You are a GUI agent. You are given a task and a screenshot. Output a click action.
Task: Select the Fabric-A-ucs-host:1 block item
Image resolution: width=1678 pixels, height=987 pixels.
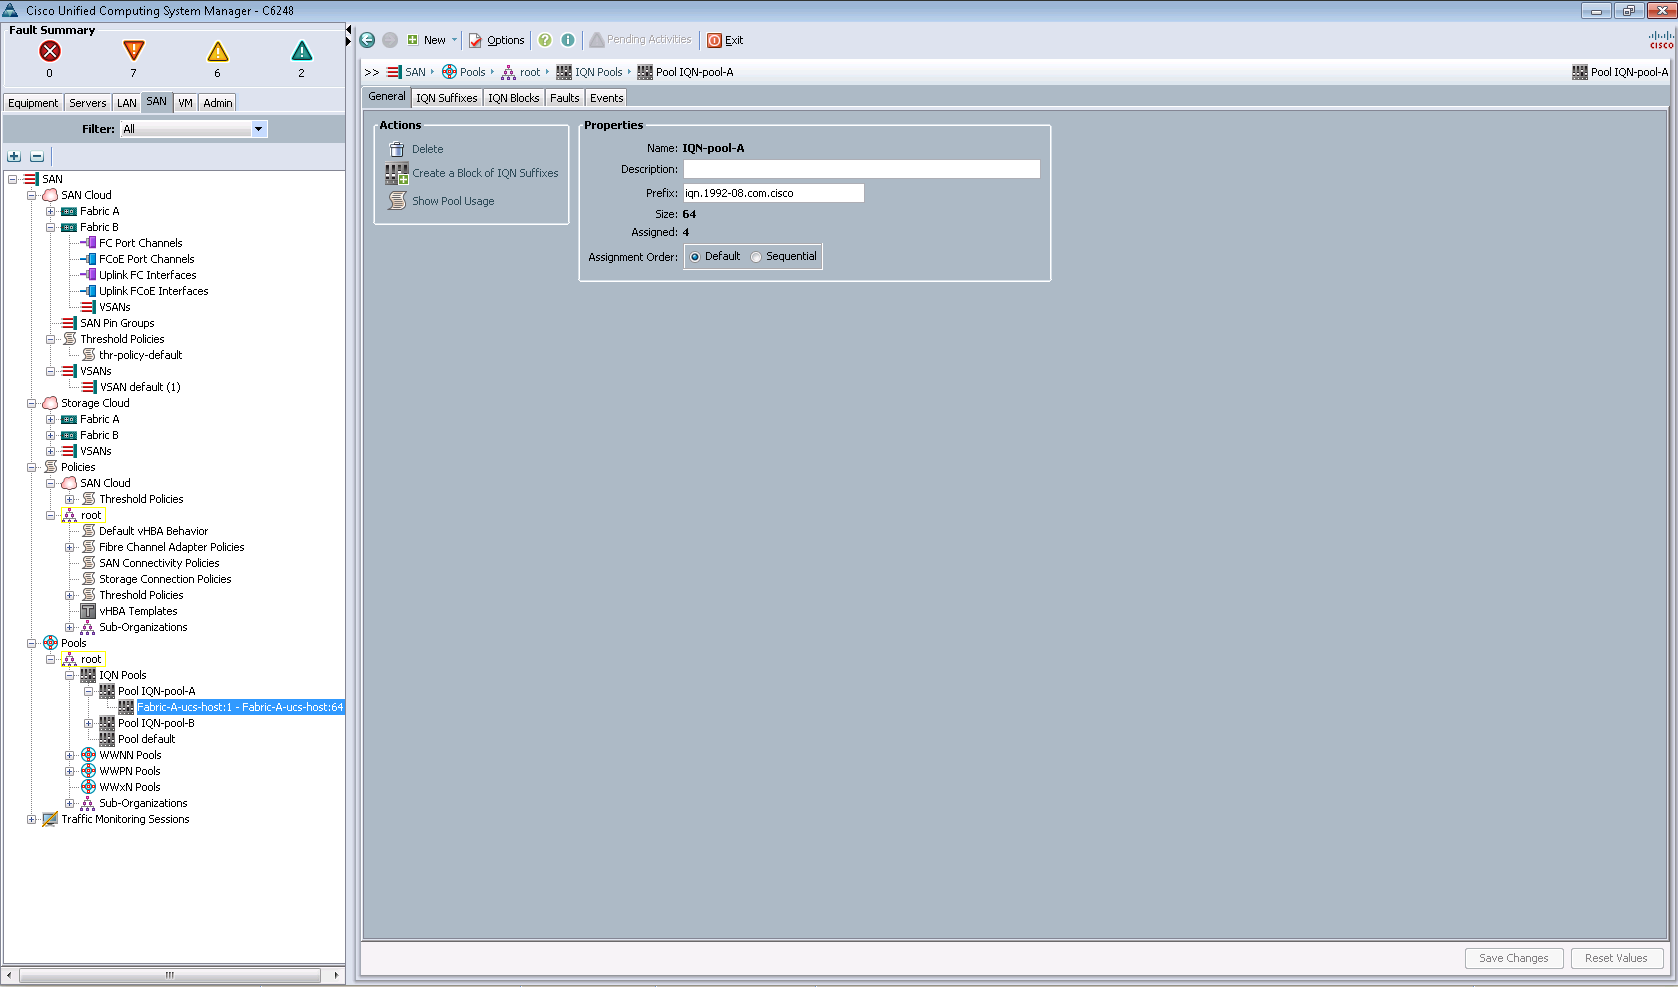pyautogui.click(x=240, y=707)
